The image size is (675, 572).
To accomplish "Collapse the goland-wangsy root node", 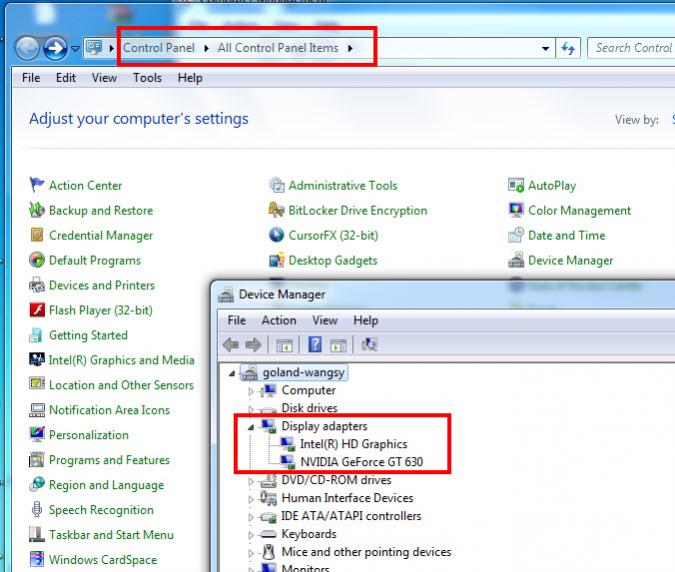I will [x=232, y=373].
